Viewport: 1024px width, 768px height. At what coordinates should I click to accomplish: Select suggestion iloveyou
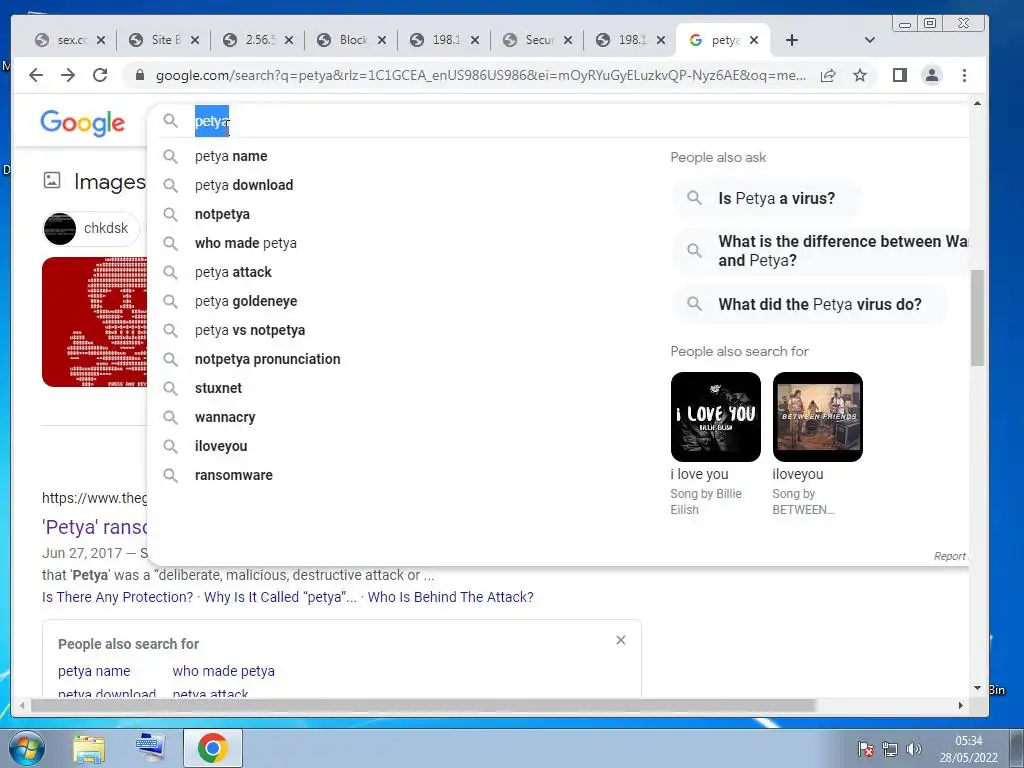[x=221, y=446]
